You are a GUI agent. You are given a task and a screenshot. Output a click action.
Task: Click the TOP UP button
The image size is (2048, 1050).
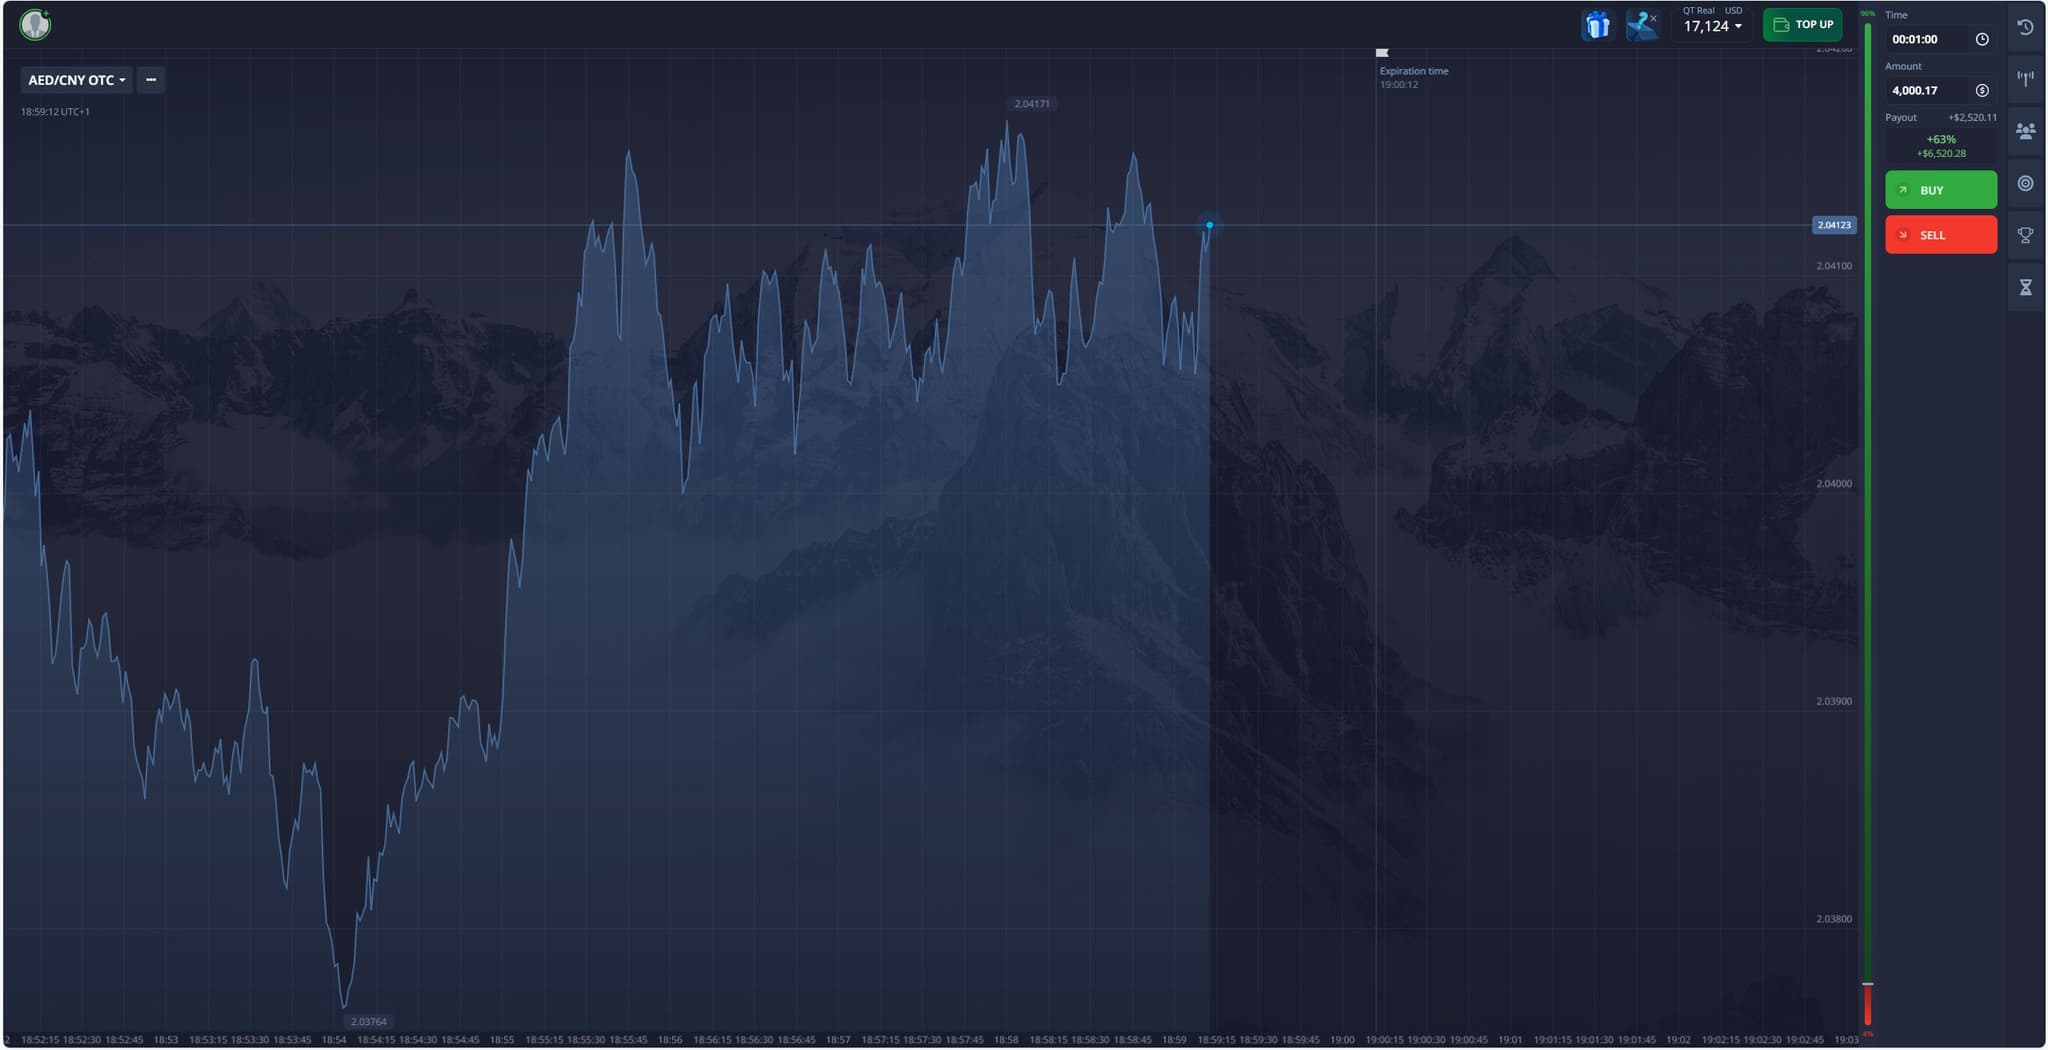pyautogui.click(x=1802, y=25)
